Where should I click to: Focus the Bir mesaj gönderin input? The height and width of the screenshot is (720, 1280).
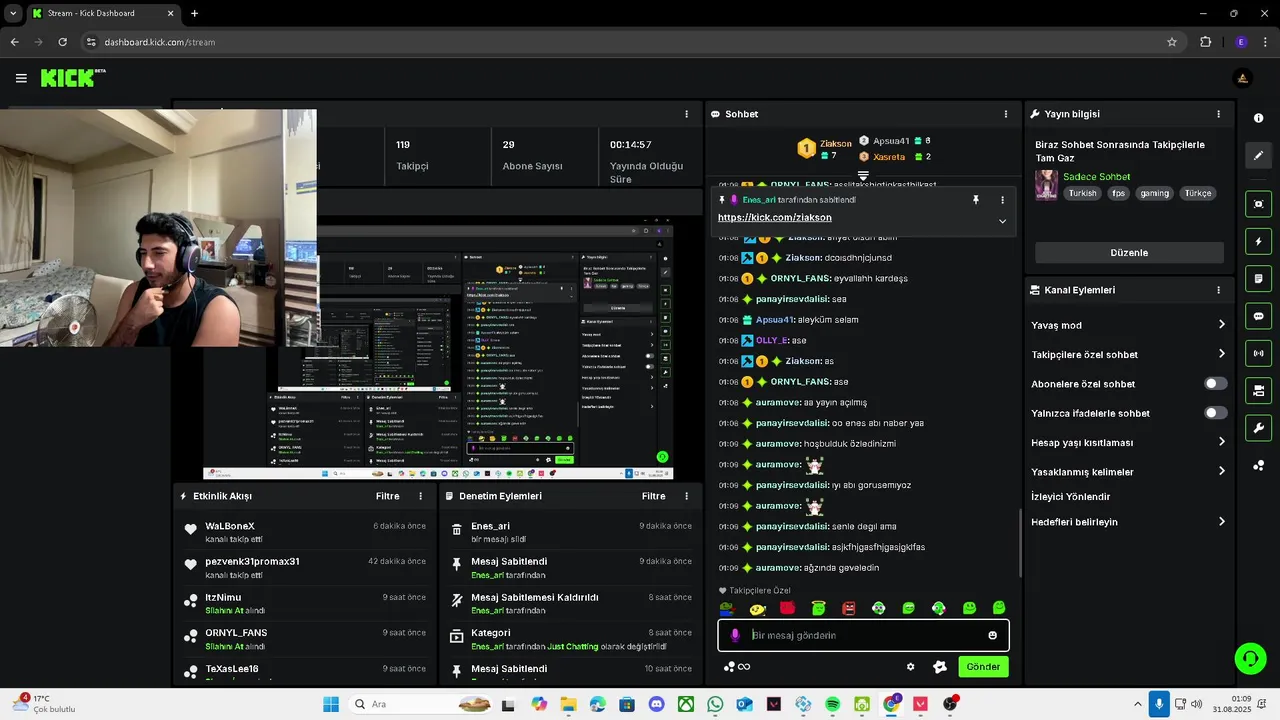[865, 635]
